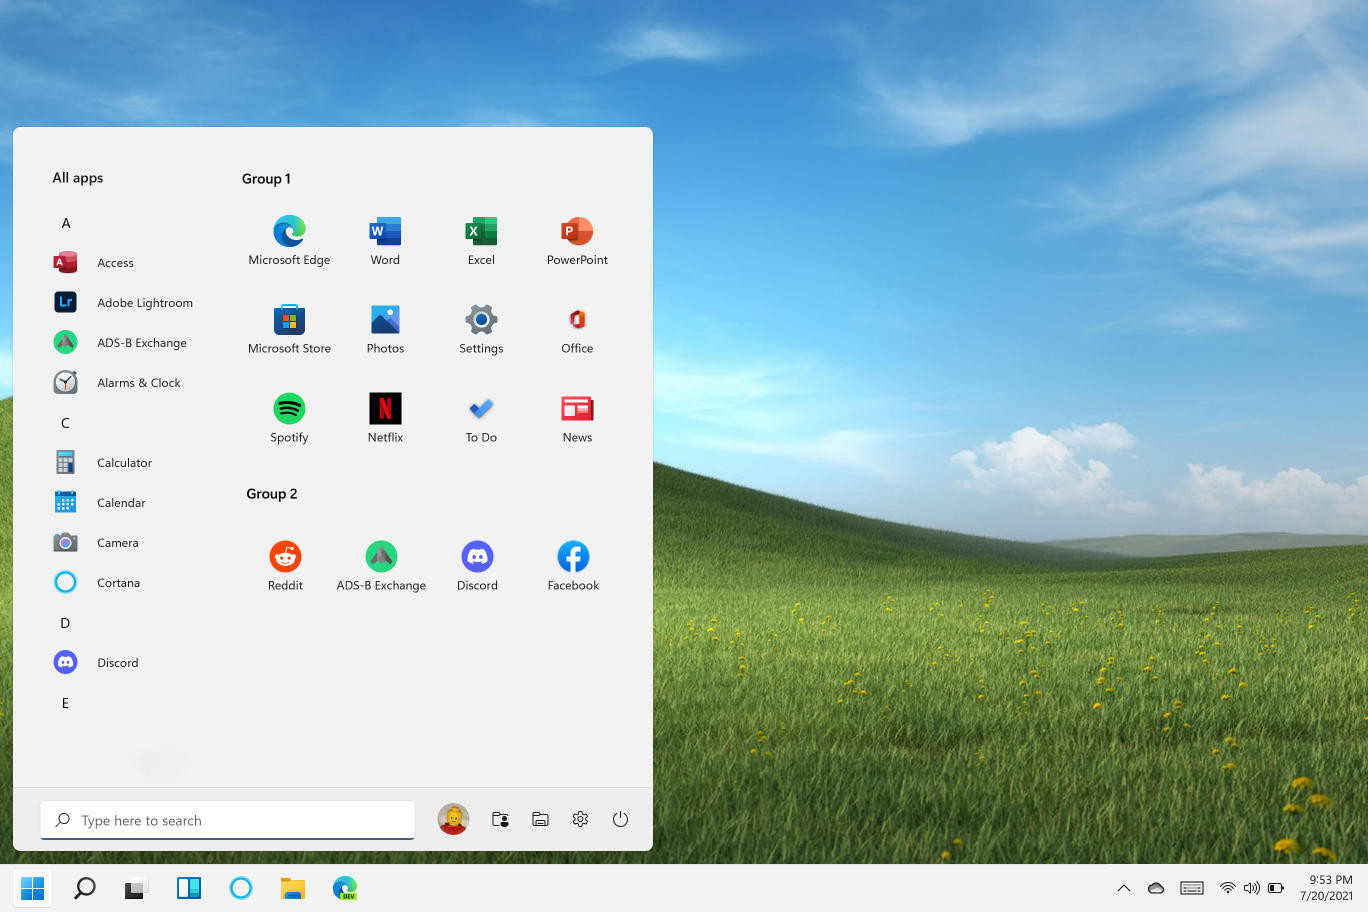Open Access in the All apps list
1368x912 pixels.
93,263
